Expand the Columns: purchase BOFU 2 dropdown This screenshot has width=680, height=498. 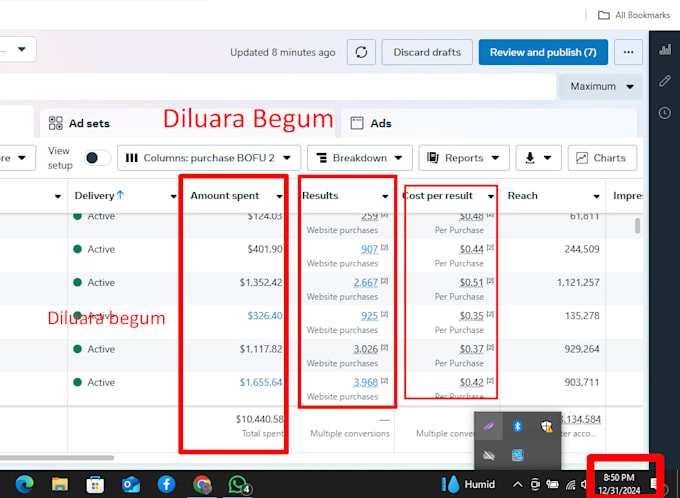point(209,158)
